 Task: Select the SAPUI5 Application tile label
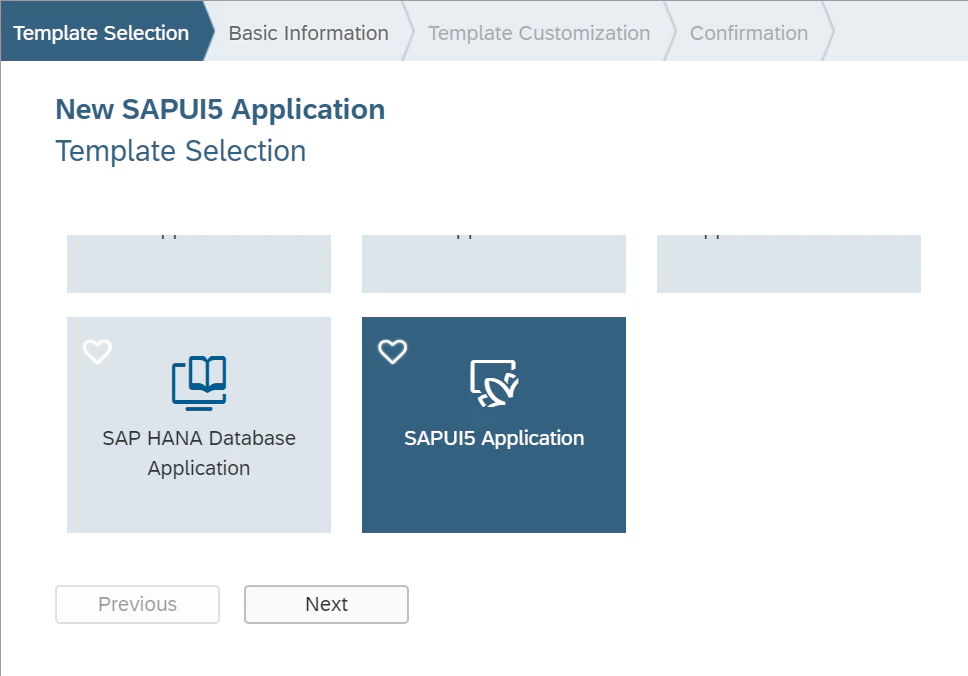[x=494, y=438]
